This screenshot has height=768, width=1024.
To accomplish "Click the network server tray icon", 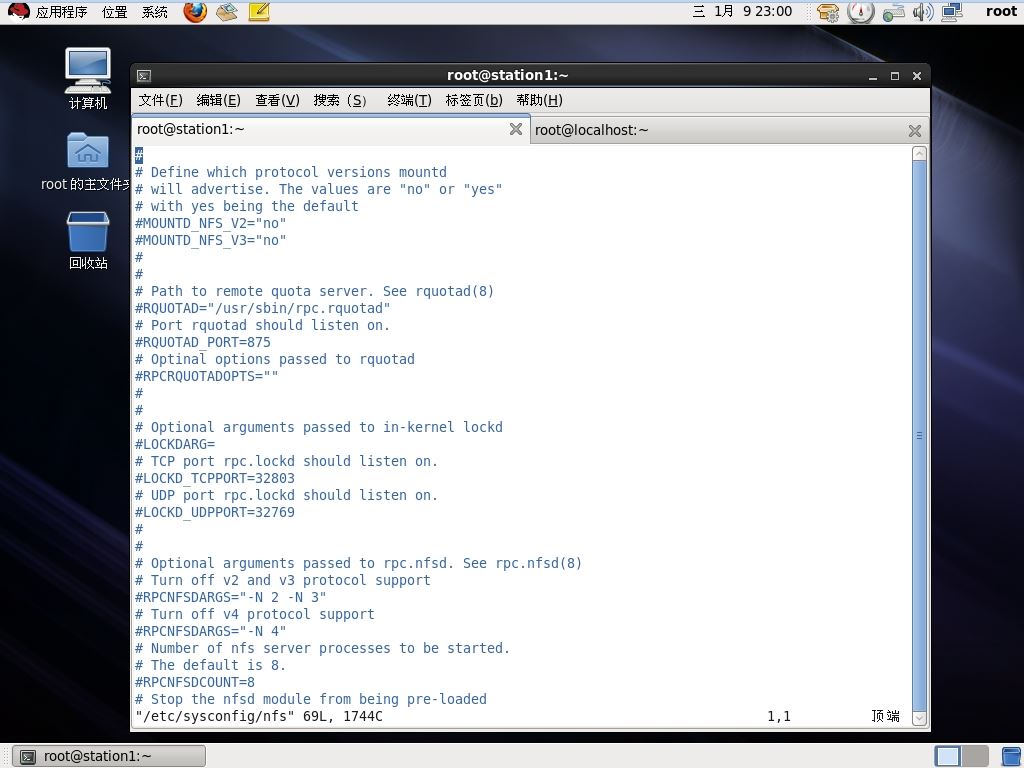I will click(x=893, y=12).
